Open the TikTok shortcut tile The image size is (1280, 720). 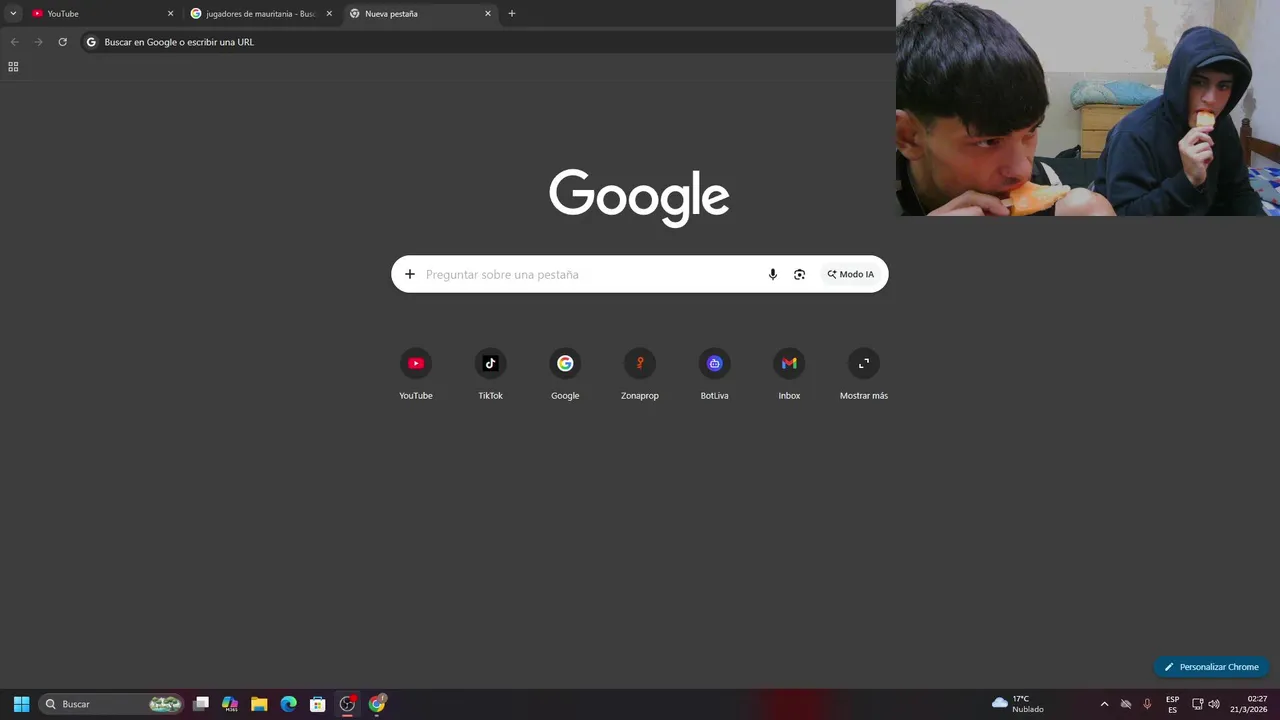pyautogui.click(x=490, y=375)
